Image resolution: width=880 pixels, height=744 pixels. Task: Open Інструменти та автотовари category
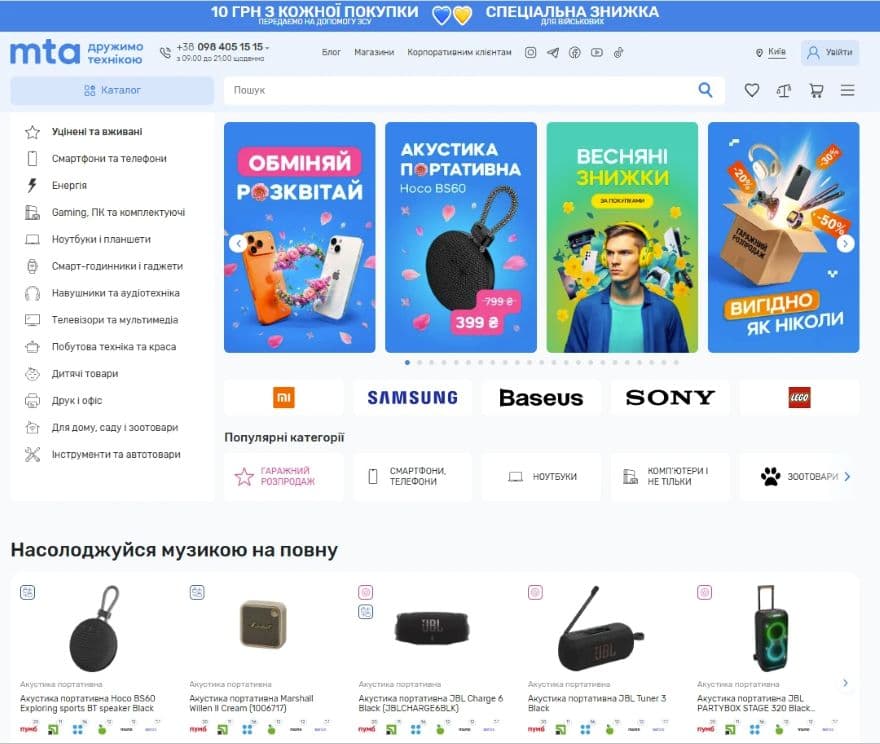[116, 454]
